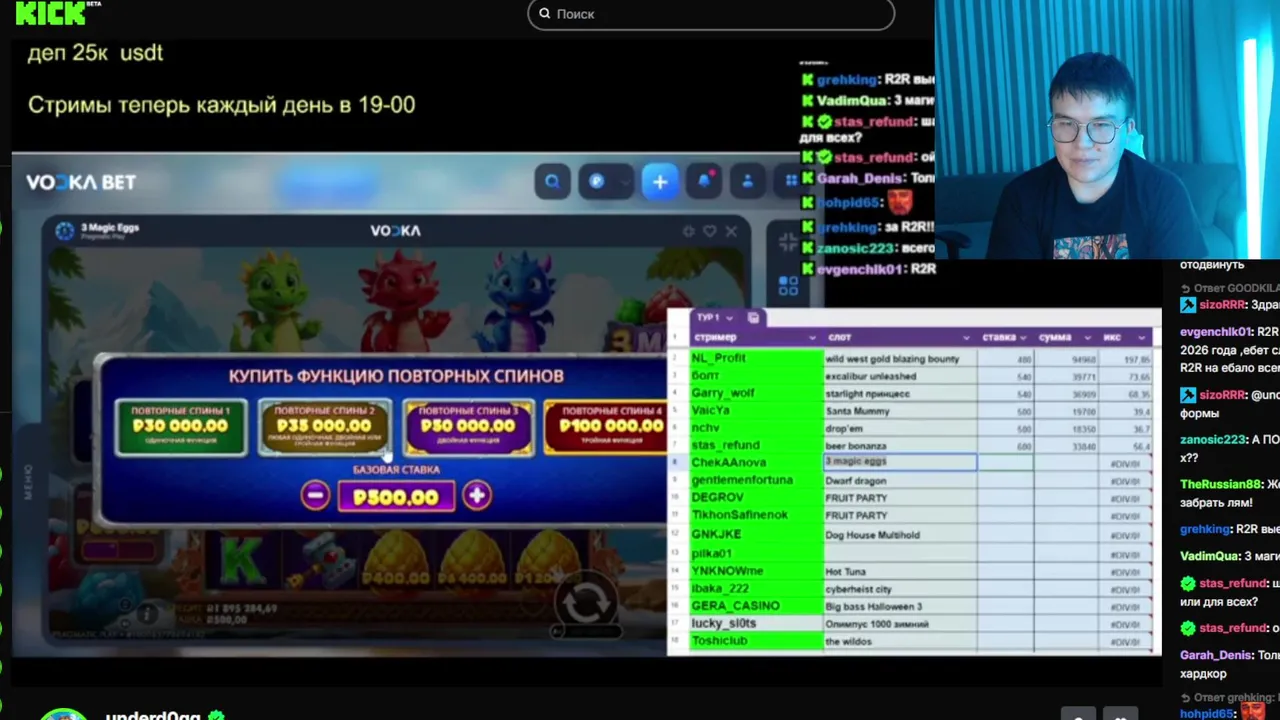The image size is (1280, 720).
Task: Click the streamer webcam overlay
Action: (1107, 130)
